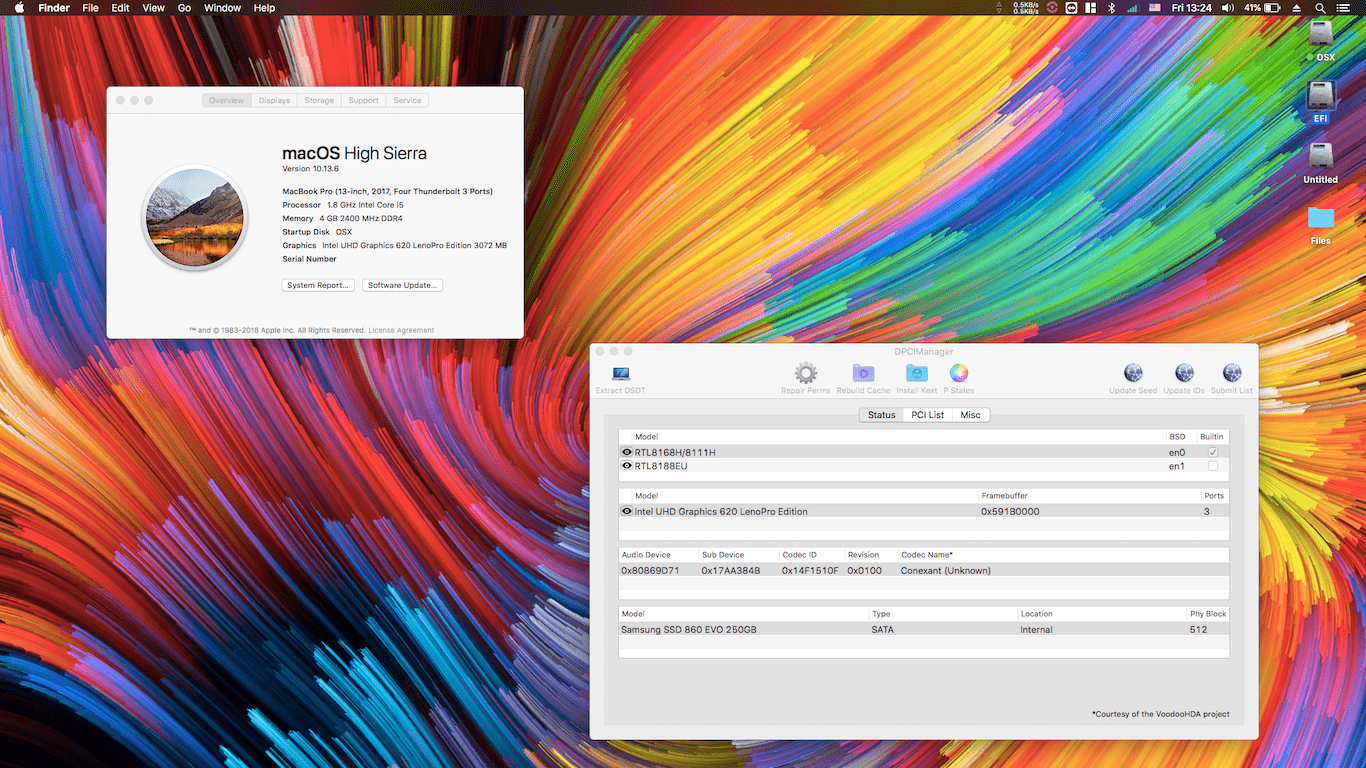This screenshot has width=1366, height=768.
Task: Click the Rebuild Cache folder icon
Action: (x=863, y=371)
